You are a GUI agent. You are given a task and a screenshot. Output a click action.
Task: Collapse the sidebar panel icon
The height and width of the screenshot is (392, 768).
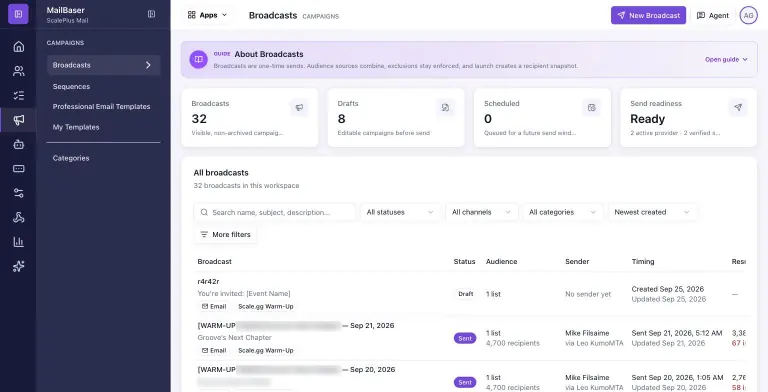click(x=151, y=14)
